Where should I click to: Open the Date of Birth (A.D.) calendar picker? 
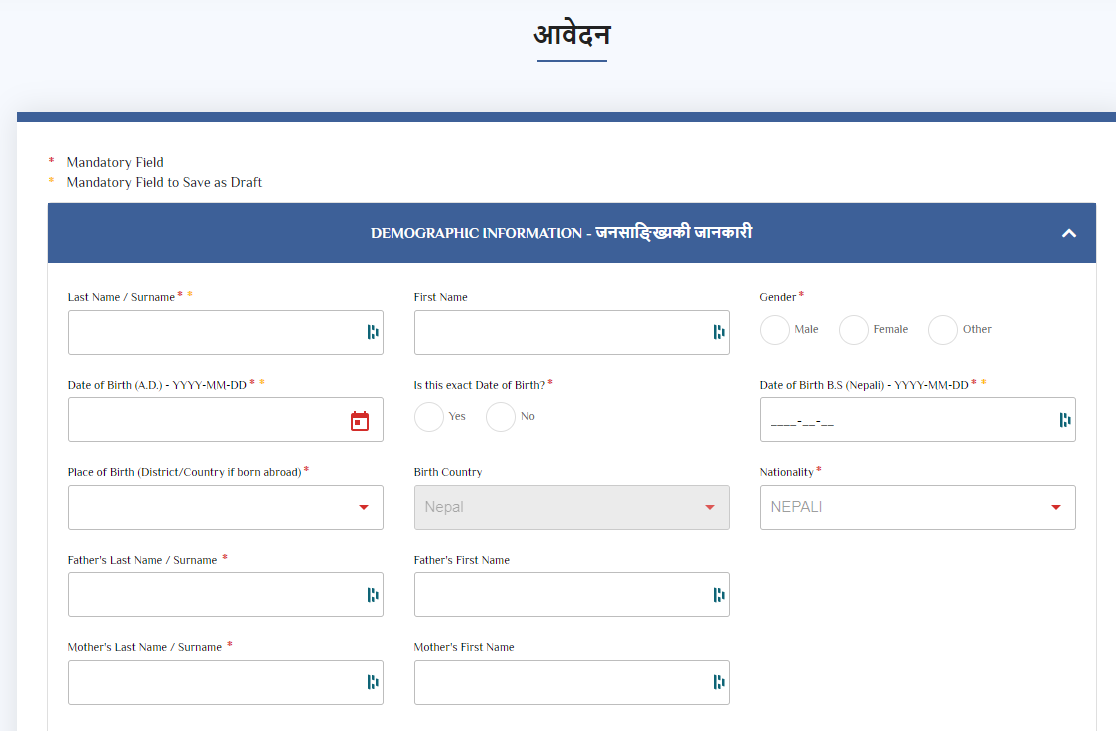coord(360,421)
